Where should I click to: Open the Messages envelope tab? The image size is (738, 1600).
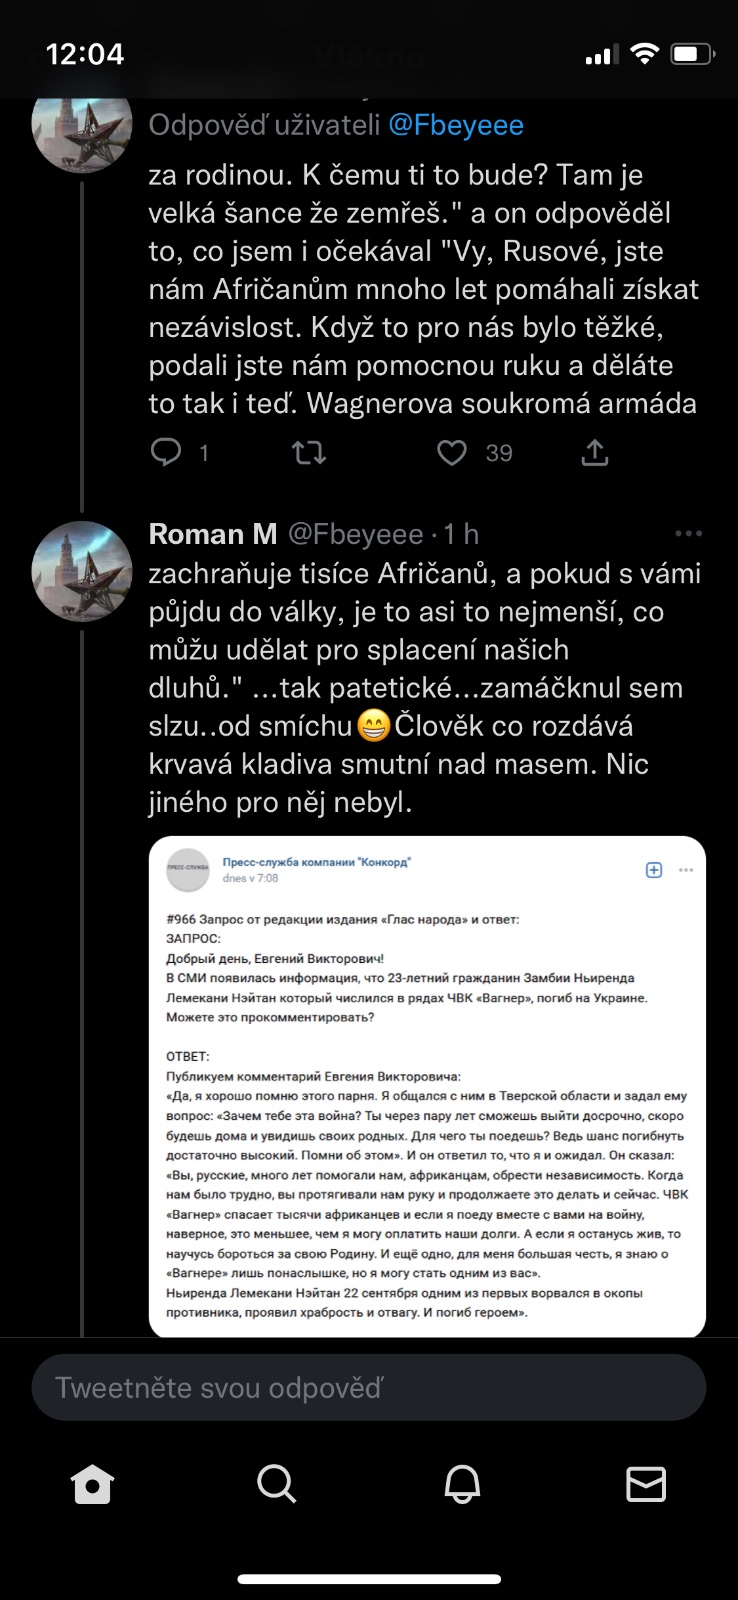coord(646,1485)
